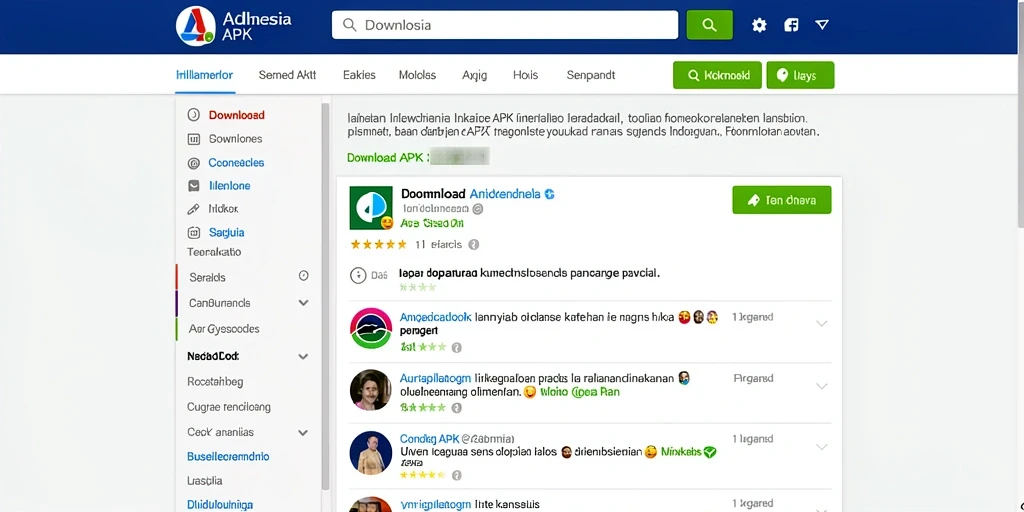Click the Facebook icon in header
1024x512 pixels.
pyautogui.click(x=791, y=25)
